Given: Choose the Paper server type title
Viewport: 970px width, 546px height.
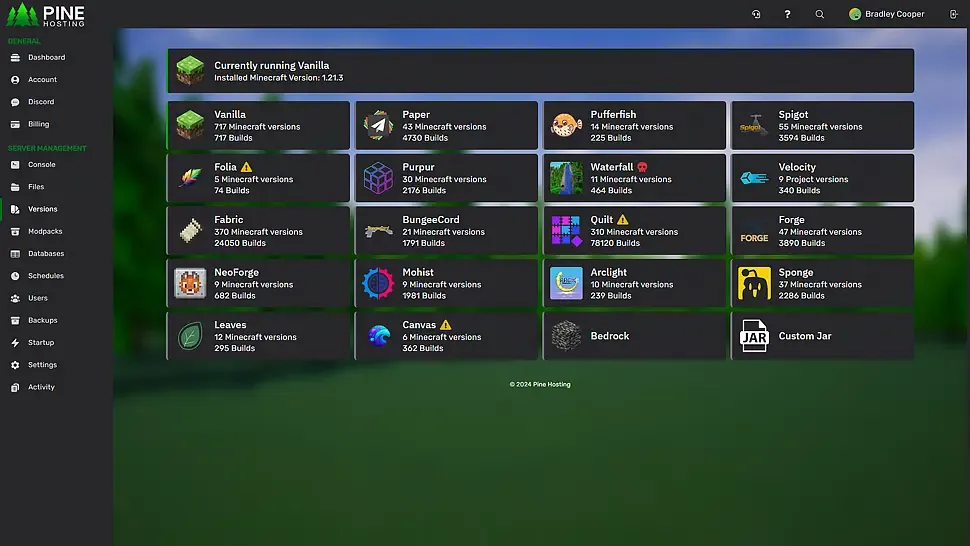Looking at the screenshot, I should (416, 114).
